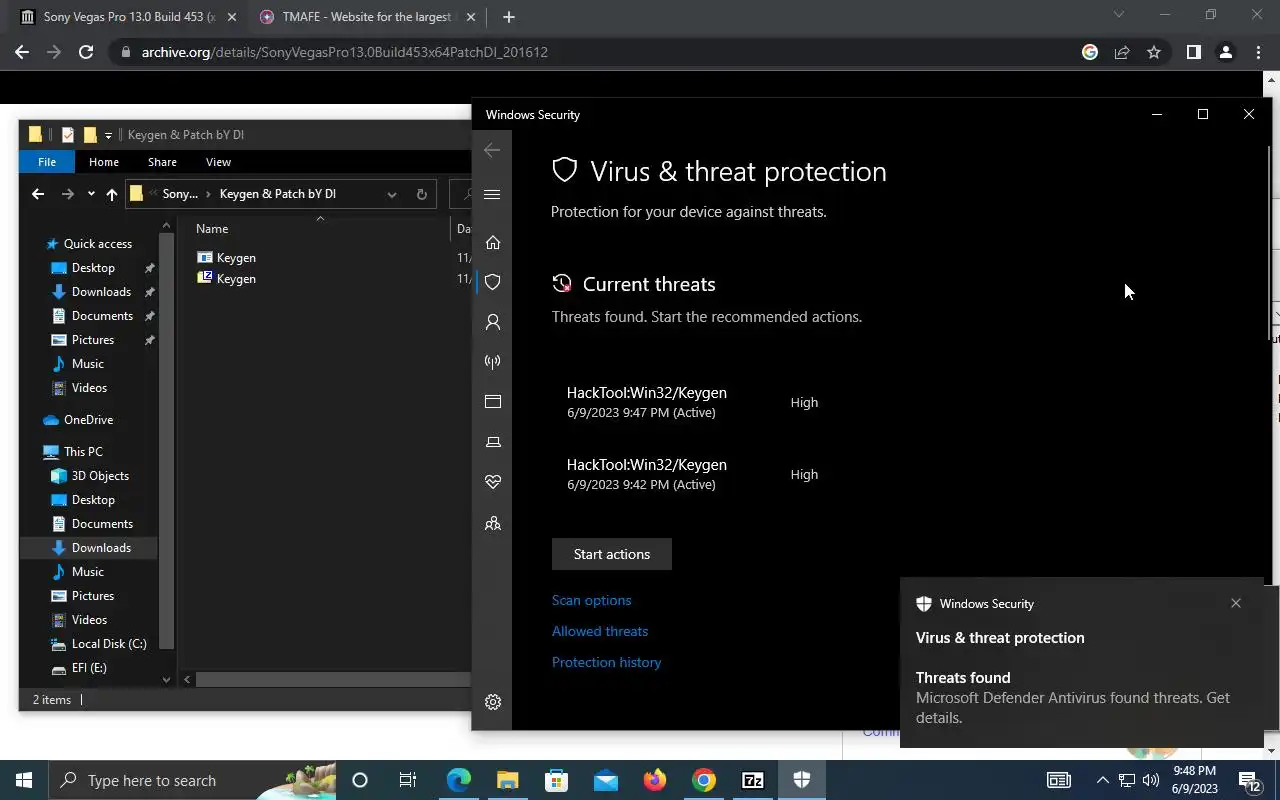Open Device security sidebar icon
This screenshot has width=1280, height=800.
point(492,442)
